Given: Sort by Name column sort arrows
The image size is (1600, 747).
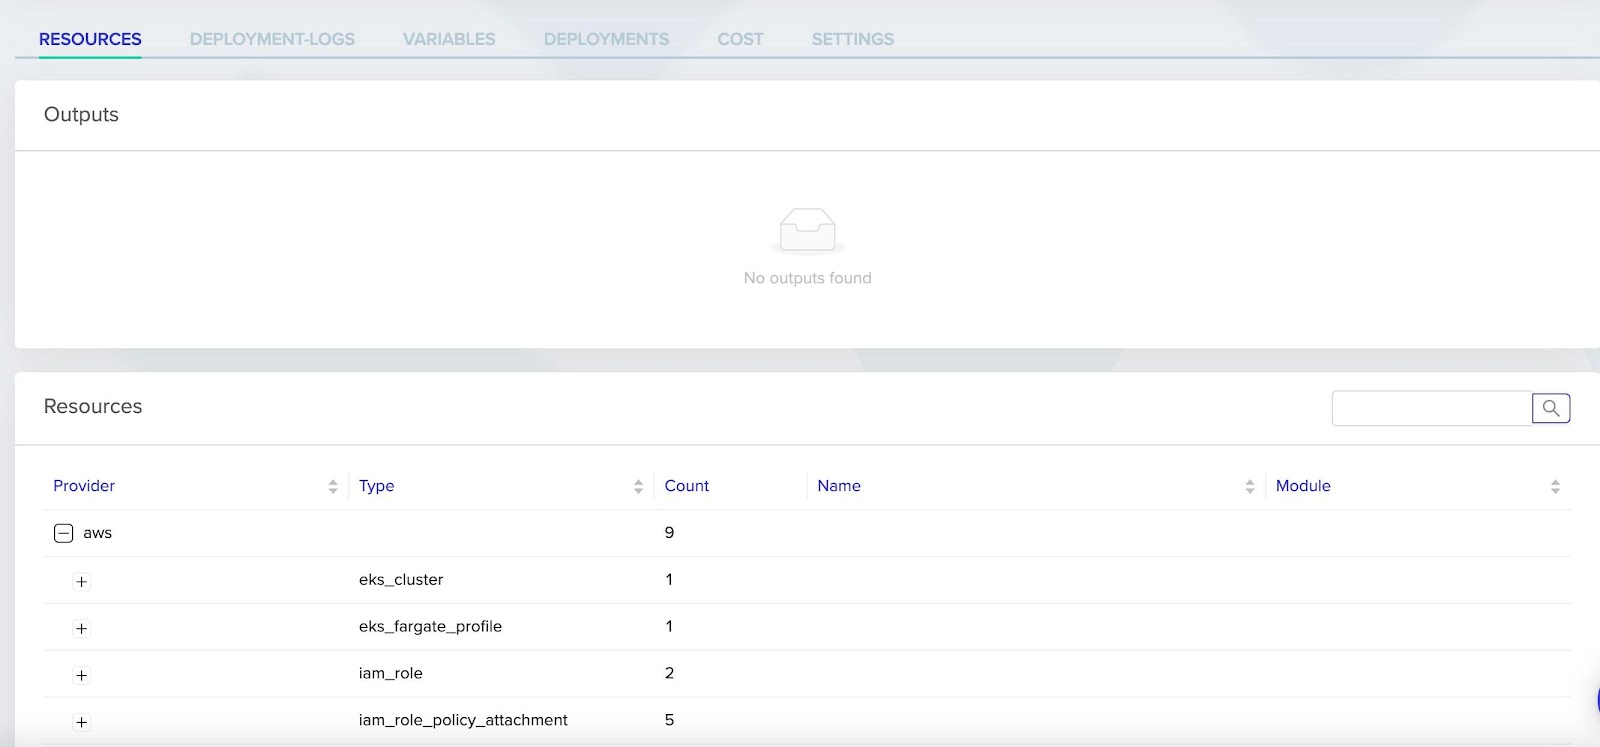Looking at the screenshot, I should coord(1250,487).
